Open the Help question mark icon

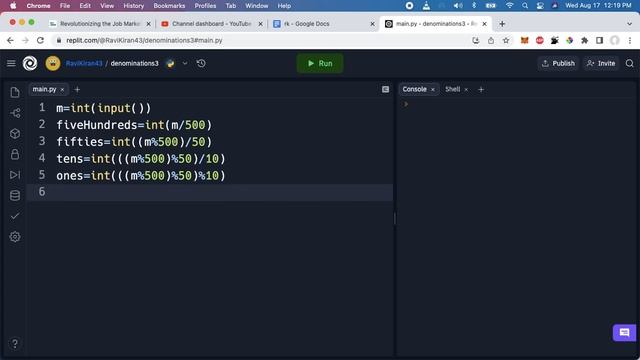pos(15,344)
